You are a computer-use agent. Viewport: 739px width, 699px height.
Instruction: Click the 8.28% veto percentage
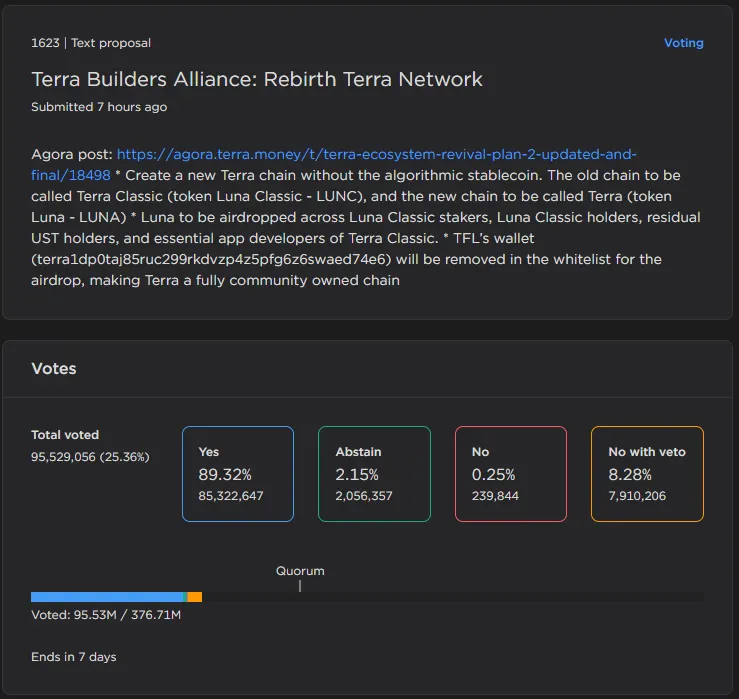click(630, 475)
